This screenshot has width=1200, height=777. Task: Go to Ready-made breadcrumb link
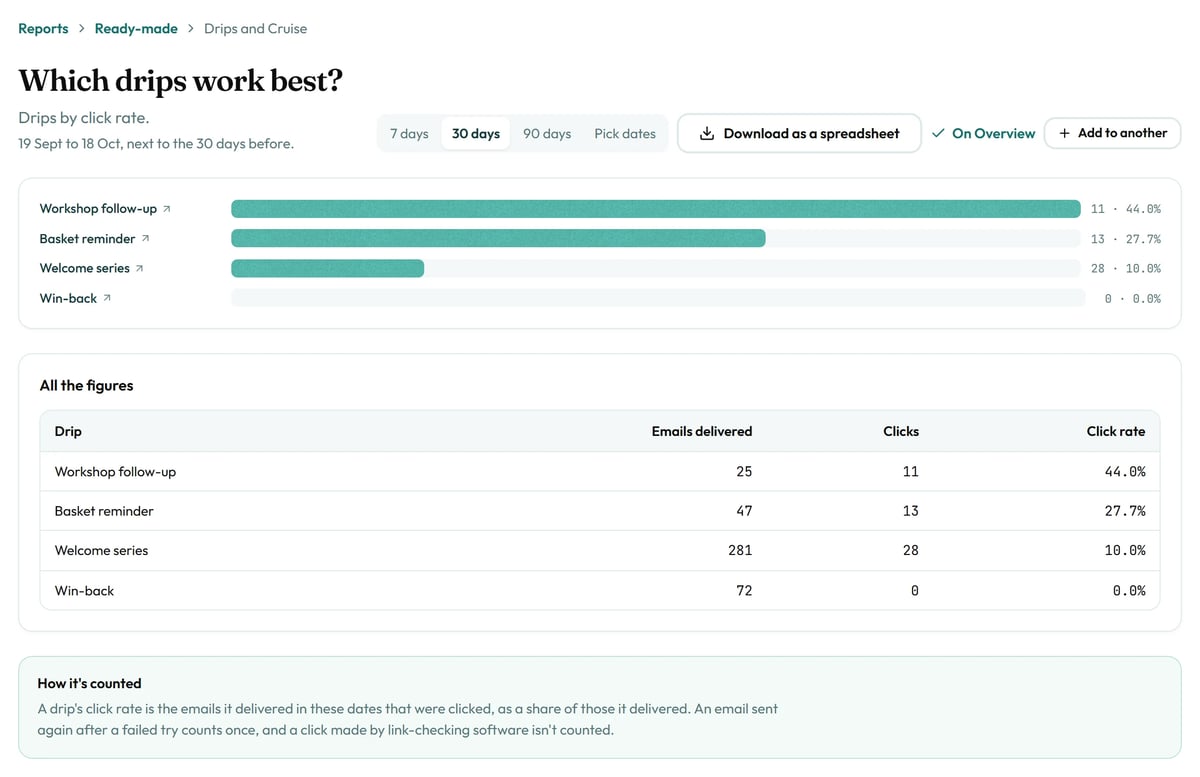[136, 29]
